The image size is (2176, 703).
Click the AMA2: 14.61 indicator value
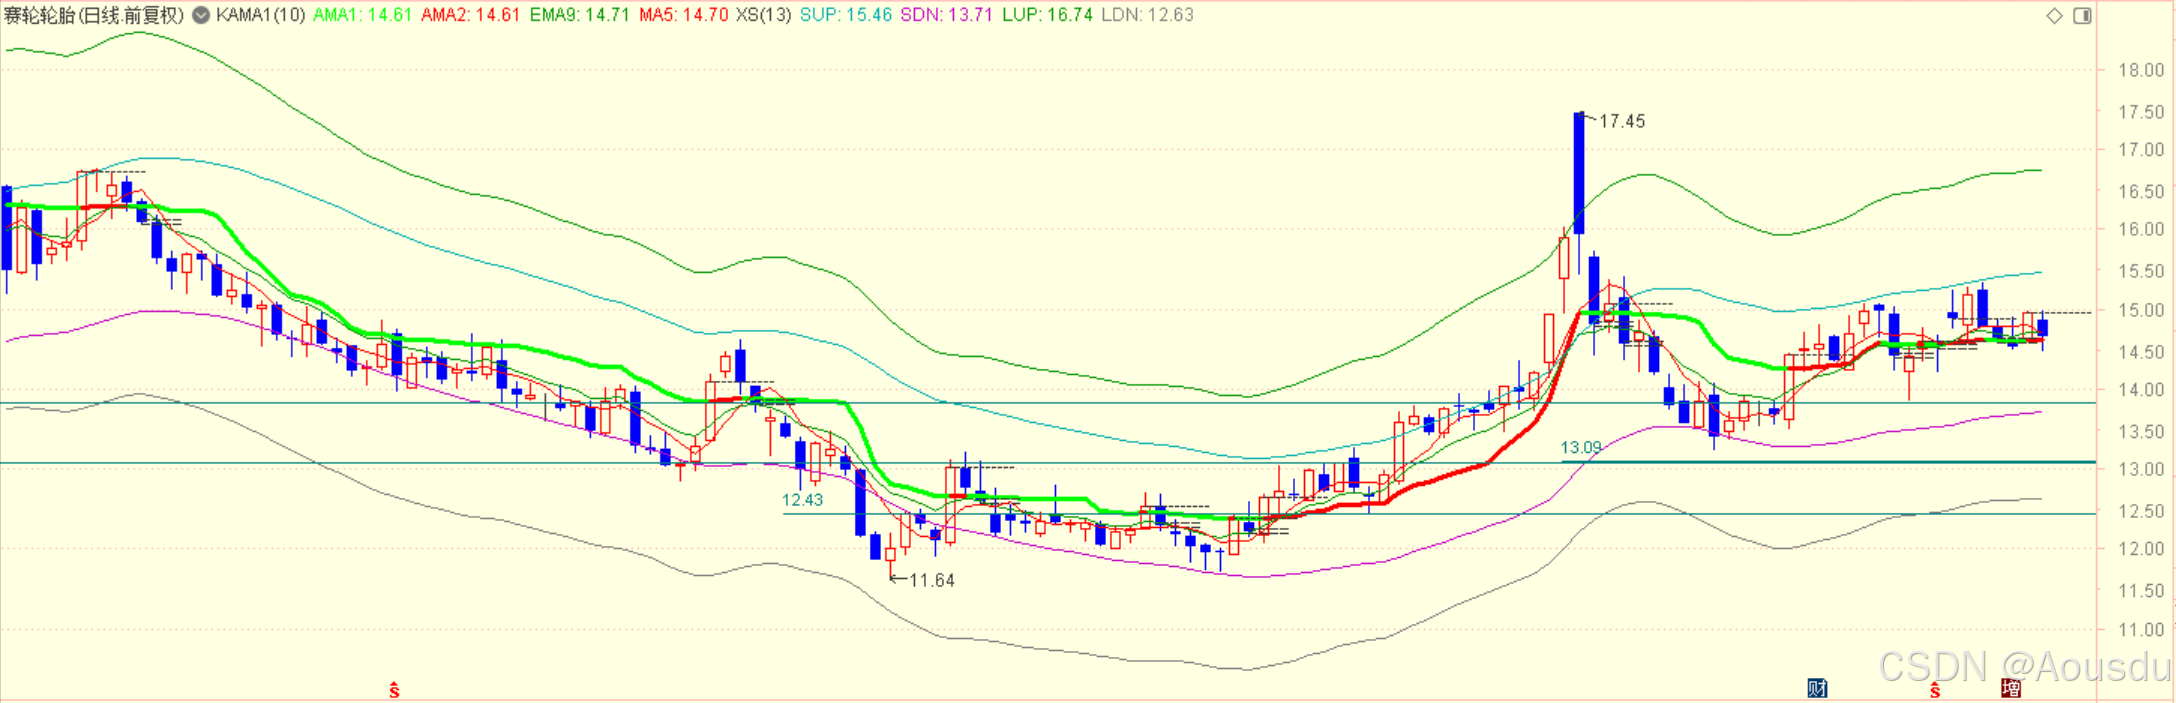pyautogui.click(x=470, y=15)
